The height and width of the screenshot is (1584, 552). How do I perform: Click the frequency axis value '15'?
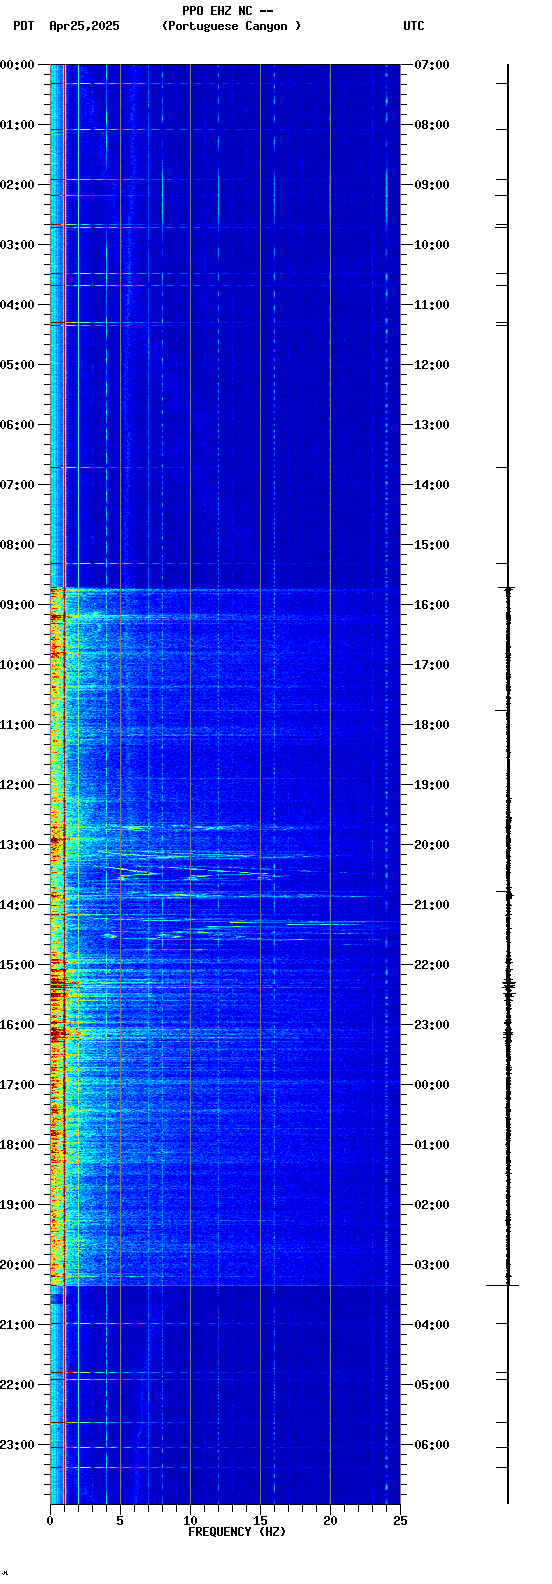click(x=260, y=1521)
